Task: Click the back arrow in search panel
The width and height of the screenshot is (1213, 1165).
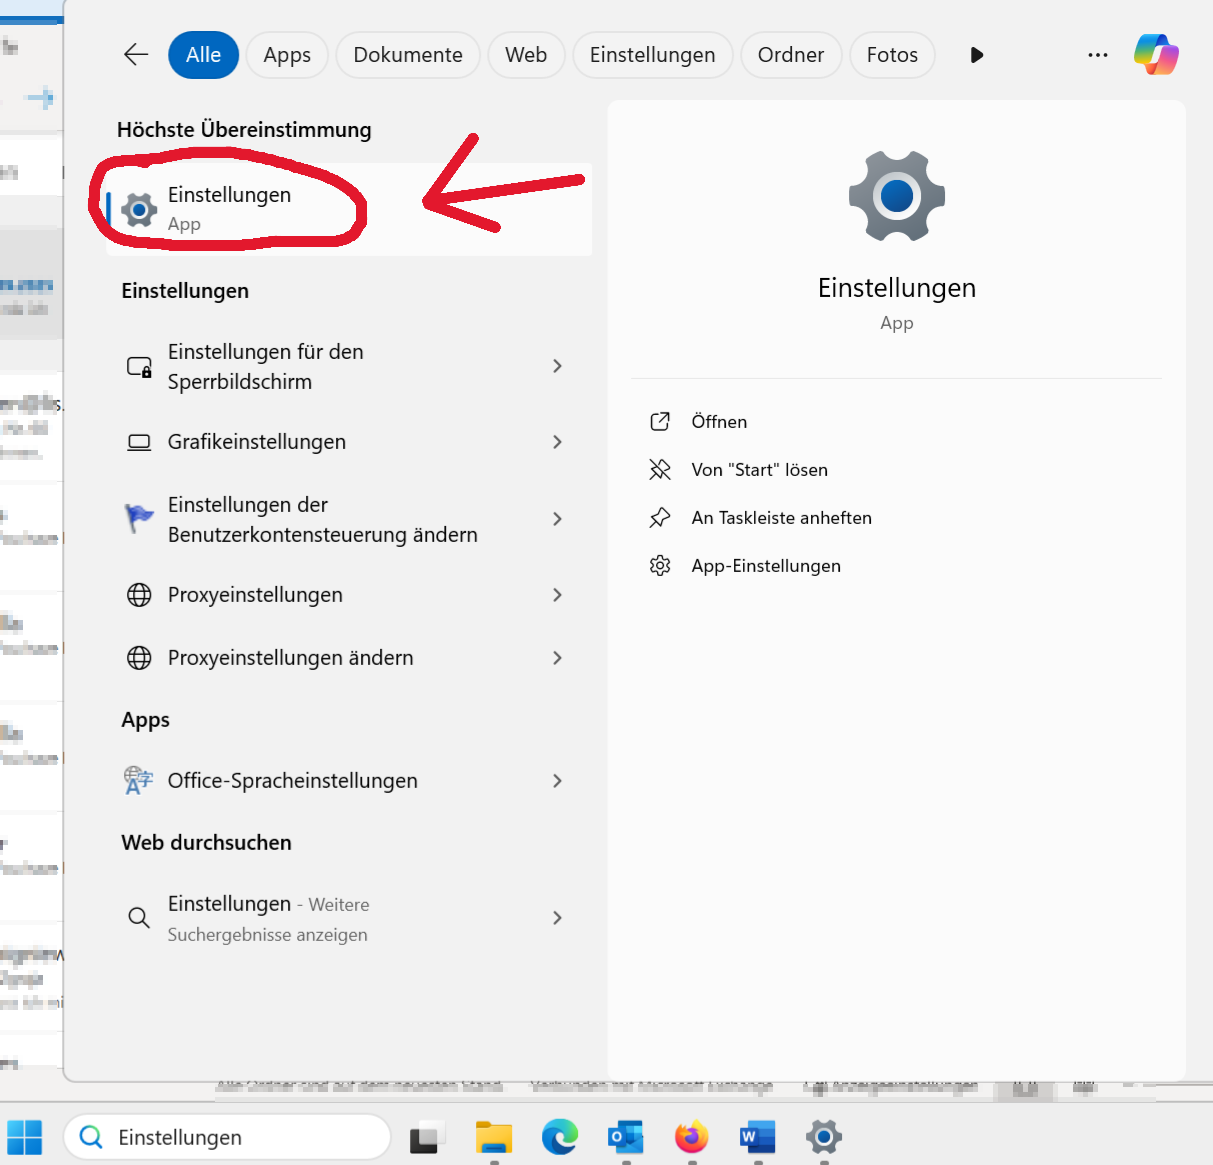Action: (136, 55)
